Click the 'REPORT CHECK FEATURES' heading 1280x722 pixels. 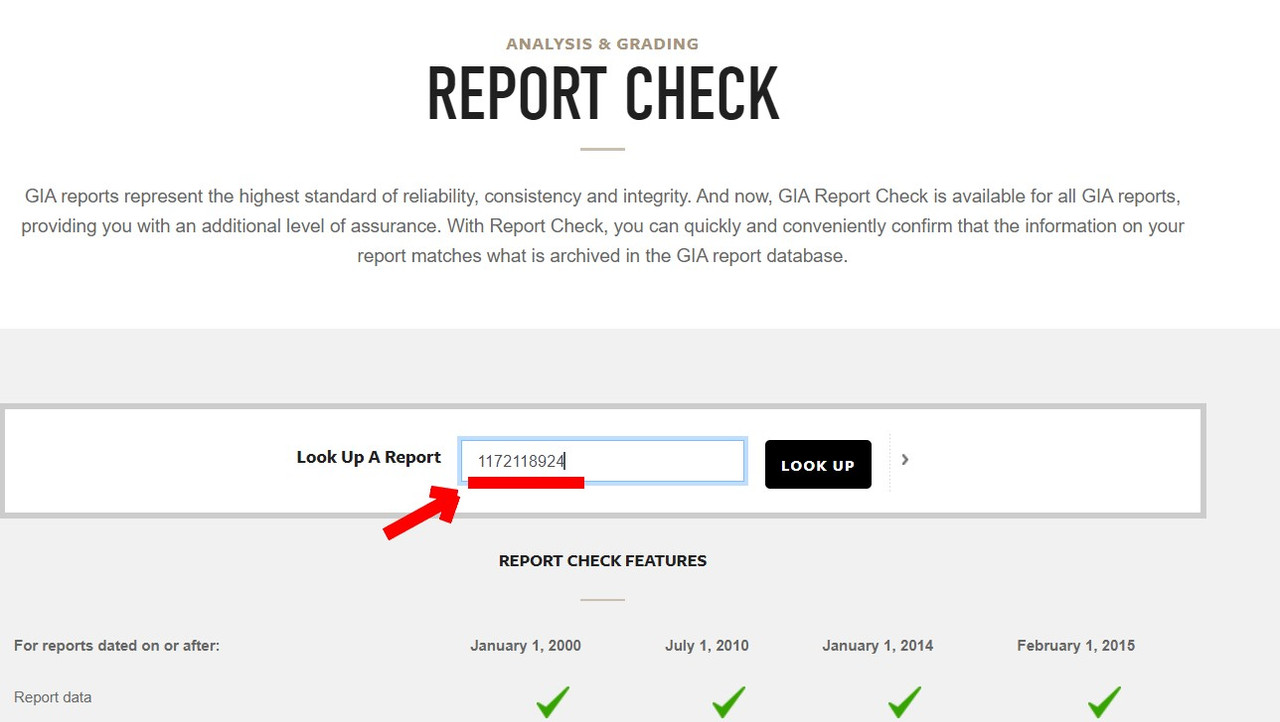click(x=603, y=561)
